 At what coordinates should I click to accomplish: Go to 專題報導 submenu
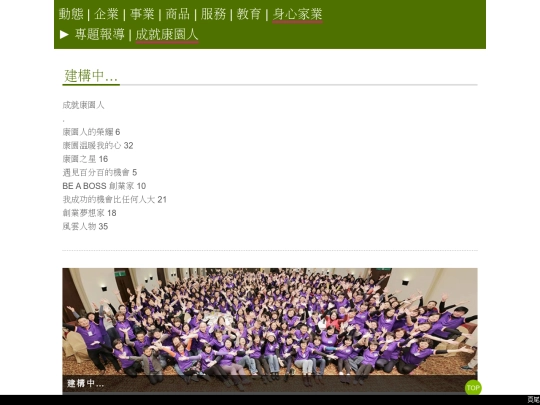coord(100,34)
